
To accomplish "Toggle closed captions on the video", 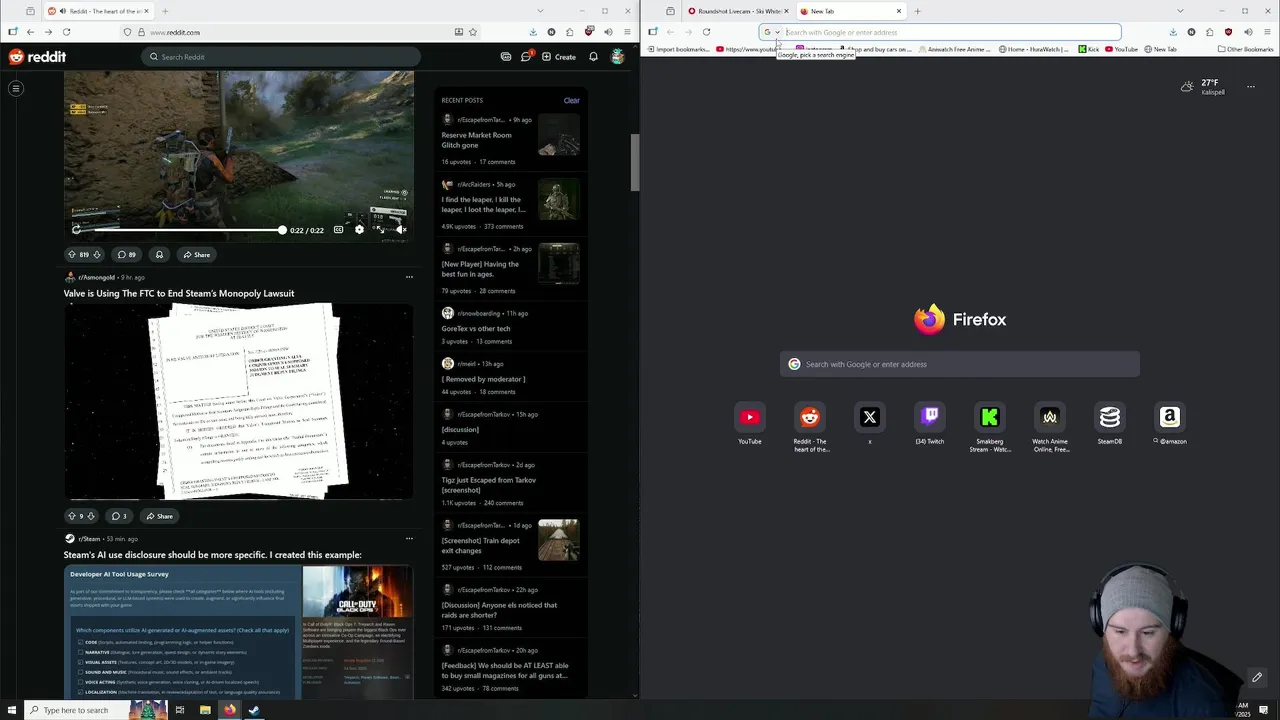I will 338,230.
